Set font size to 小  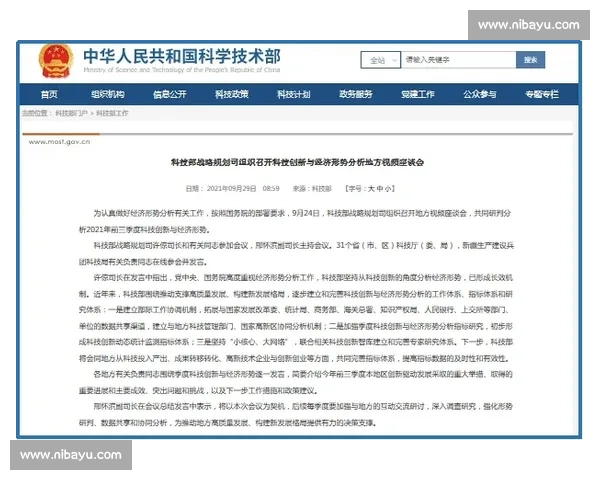point(388,189)
